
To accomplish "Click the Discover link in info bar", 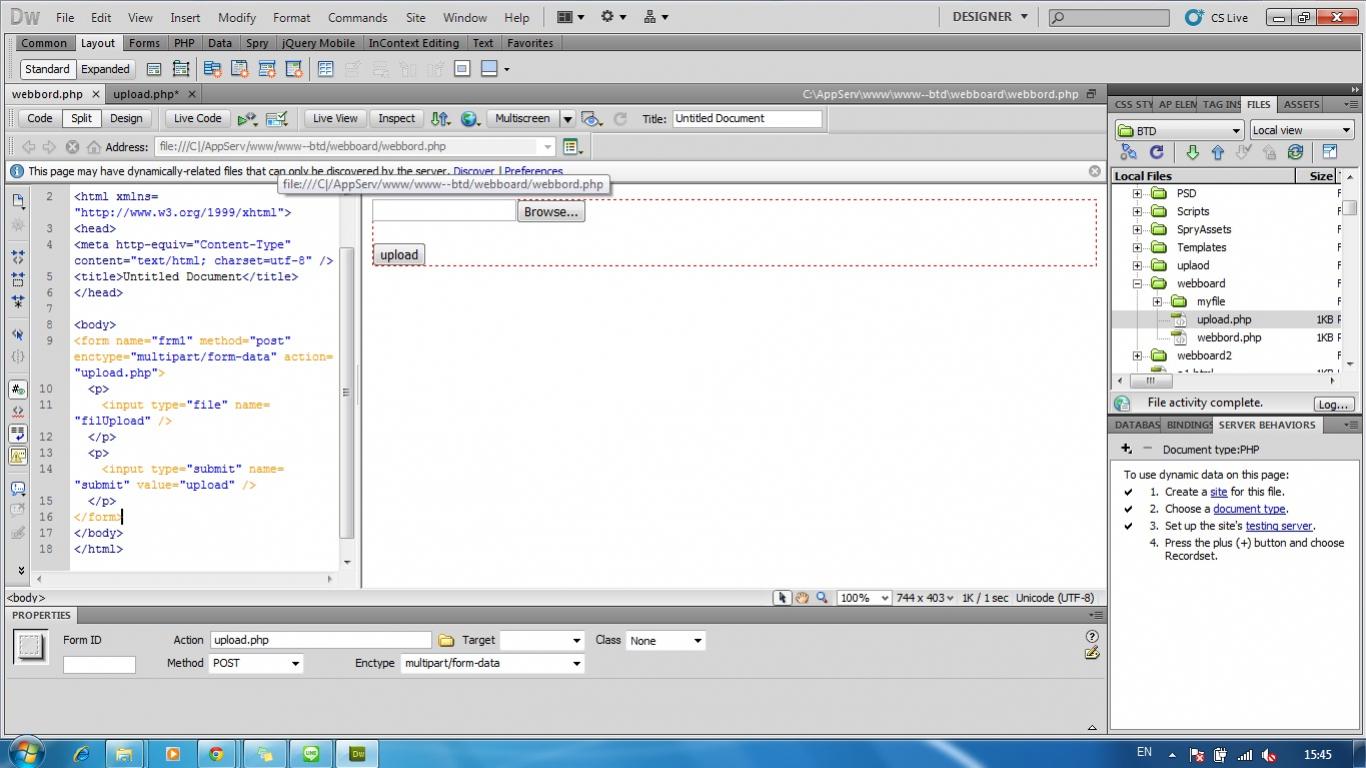I will (474, 171).
